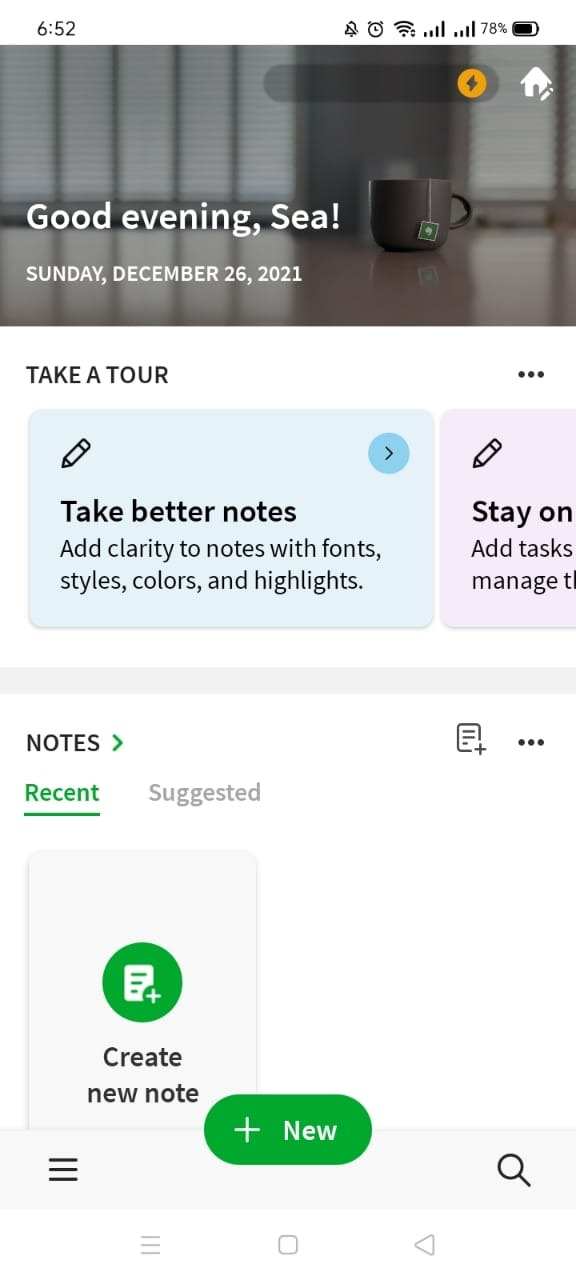Switch to the Suggested tab
The height and width of the screenshot is (1280, 576).
(204, 793)
